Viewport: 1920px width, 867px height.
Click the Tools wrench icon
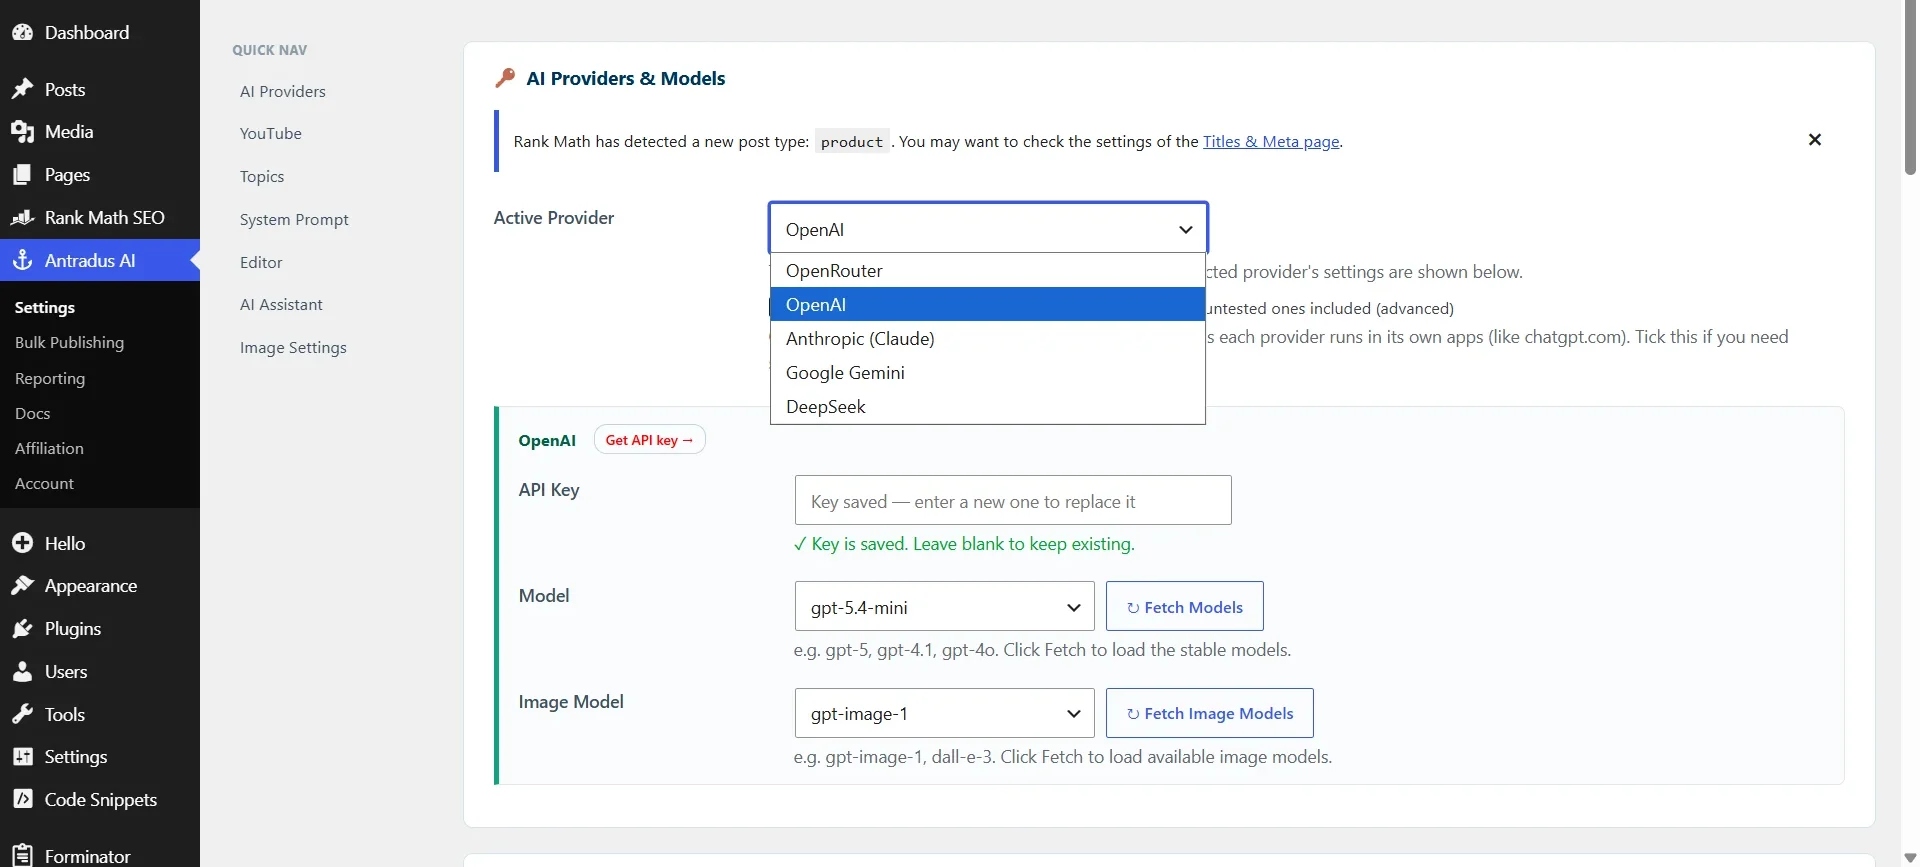22,714
